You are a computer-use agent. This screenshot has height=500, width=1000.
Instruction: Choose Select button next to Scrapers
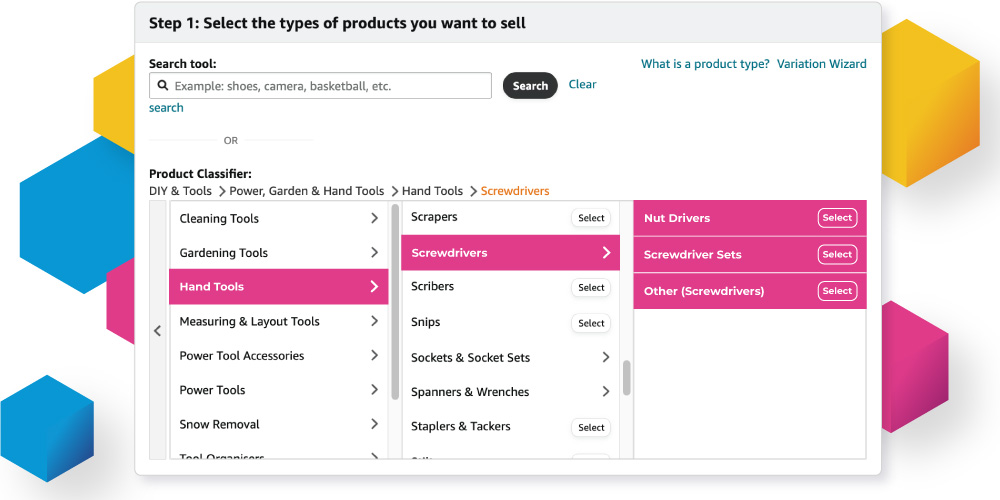[x=591, y=218]
